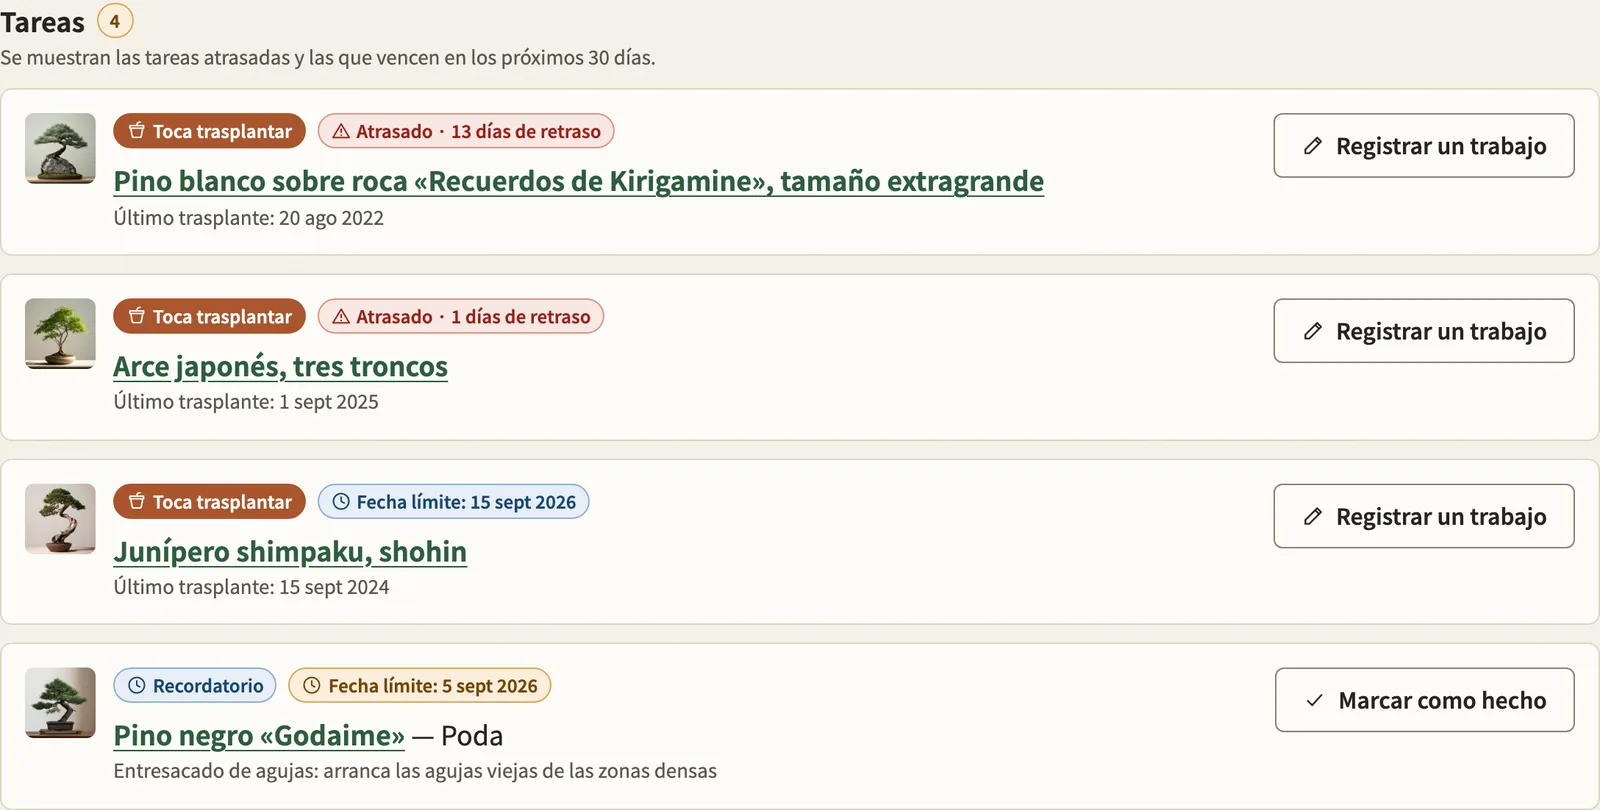Click the checkmark icon in Marcar como hecho

1315,700
